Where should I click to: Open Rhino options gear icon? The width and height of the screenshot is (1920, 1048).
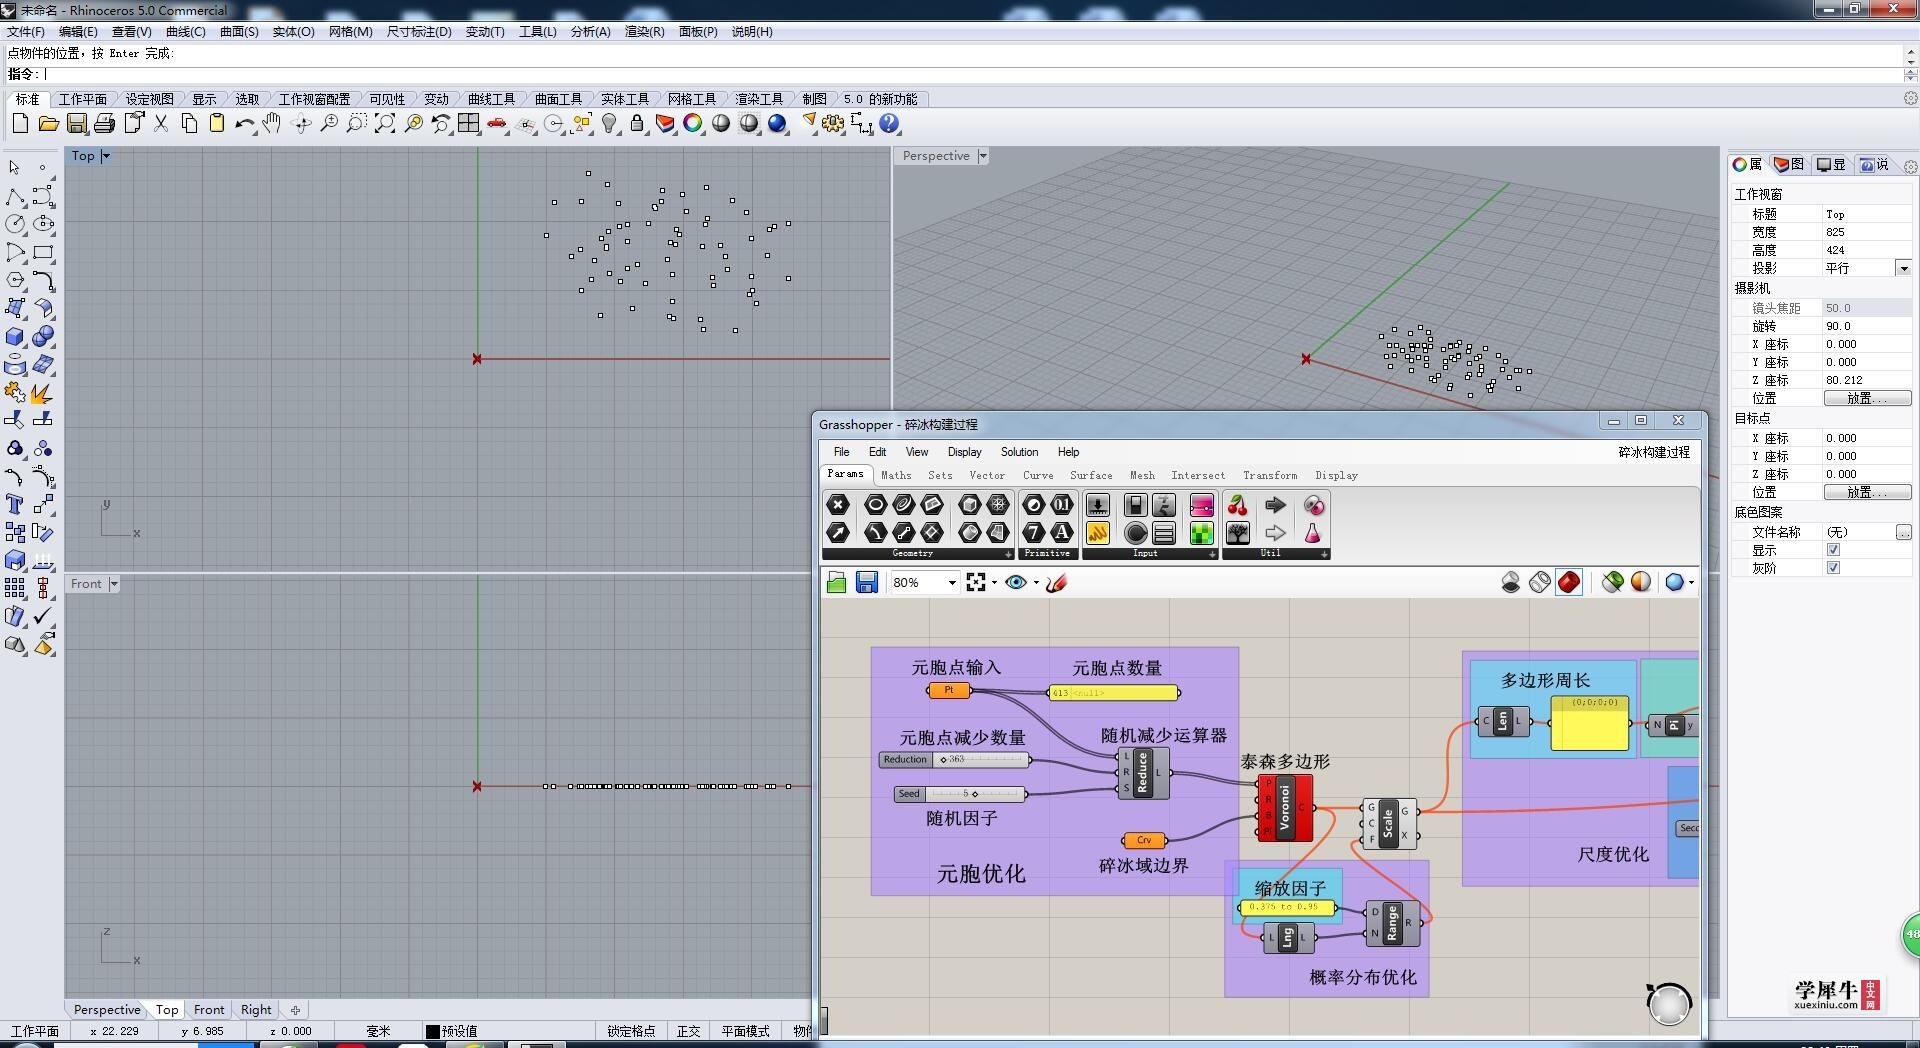[x=833, y=123]
